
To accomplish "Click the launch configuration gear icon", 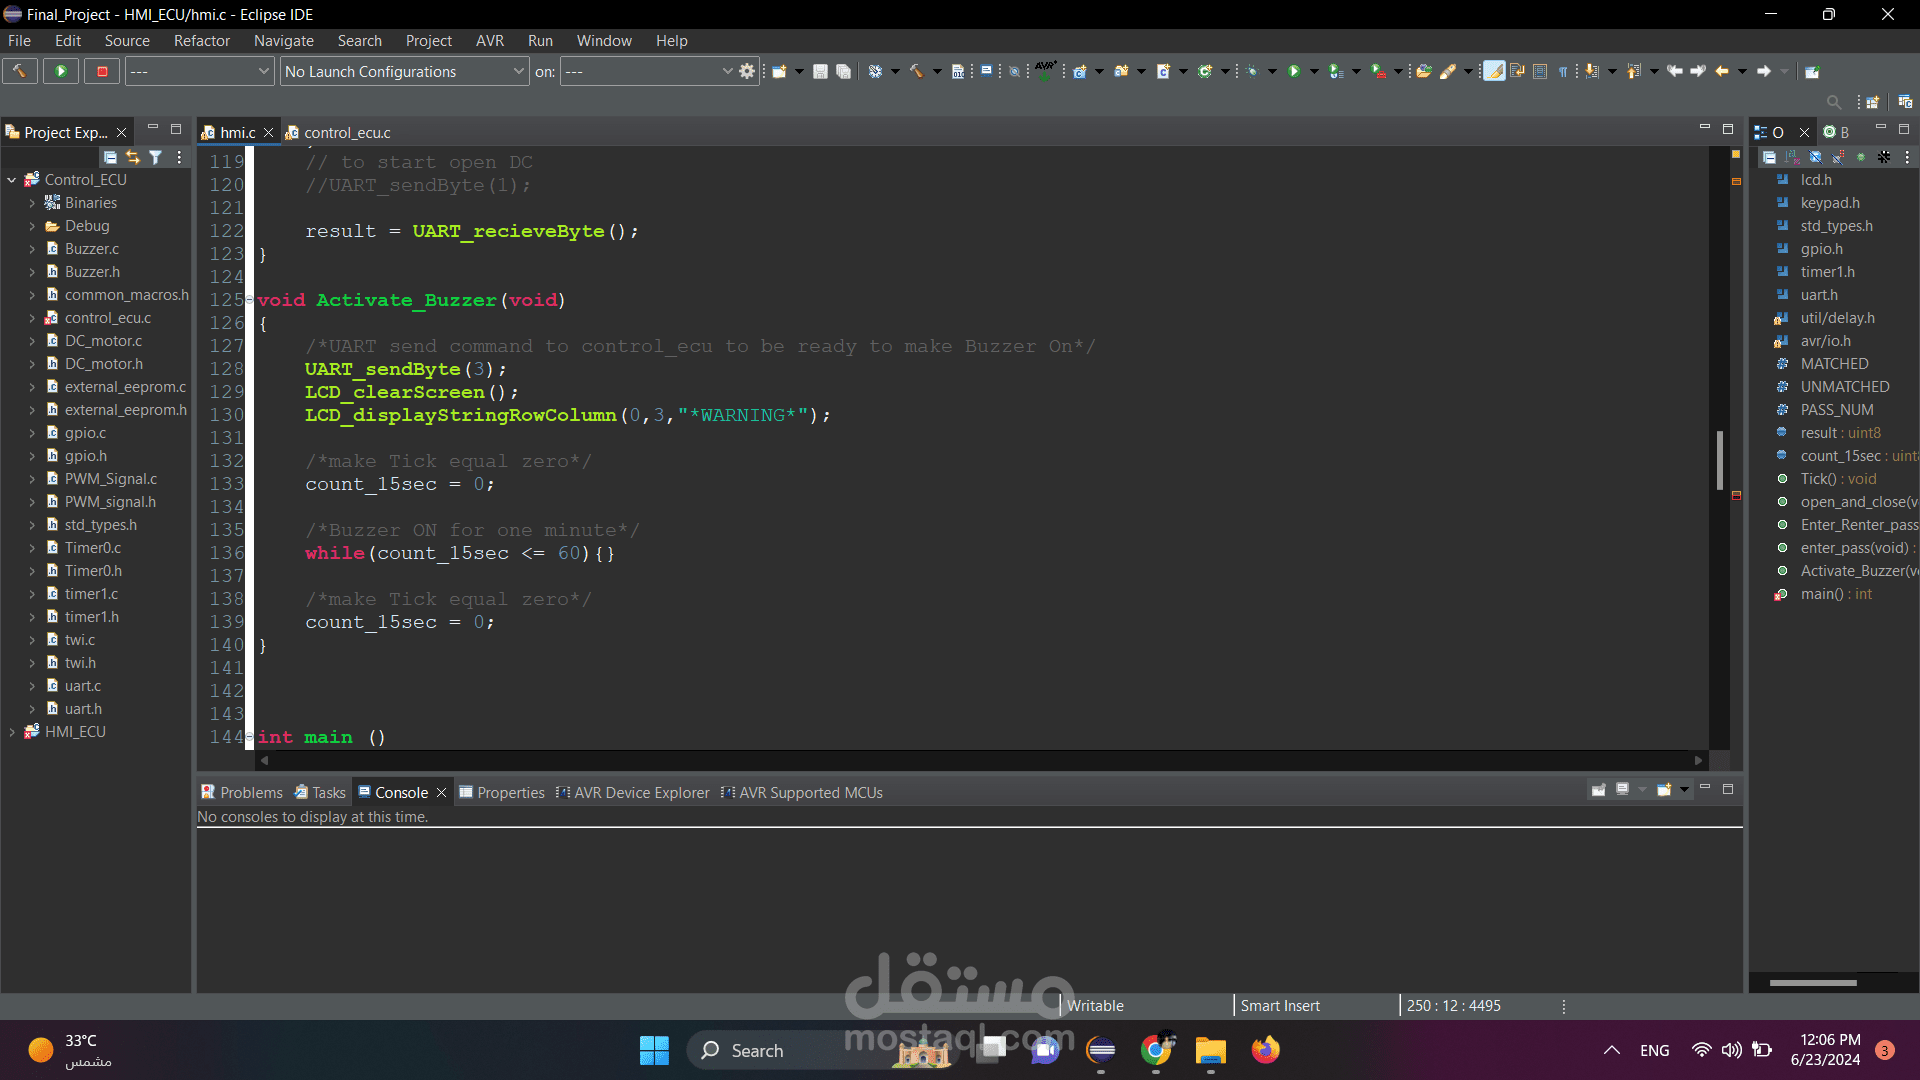I will pyautogui.click(x=747, y=71).
